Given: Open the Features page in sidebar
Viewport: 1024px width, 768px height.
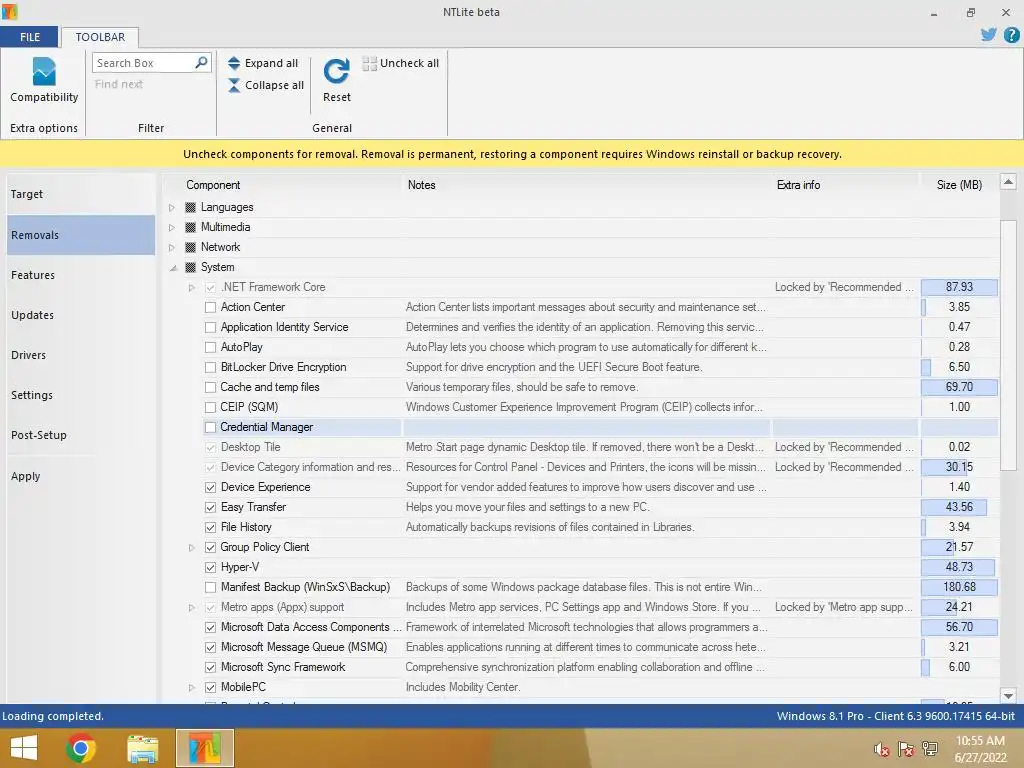Looking at the screenshot, I should pyautogui.click(x=81, y=275).
